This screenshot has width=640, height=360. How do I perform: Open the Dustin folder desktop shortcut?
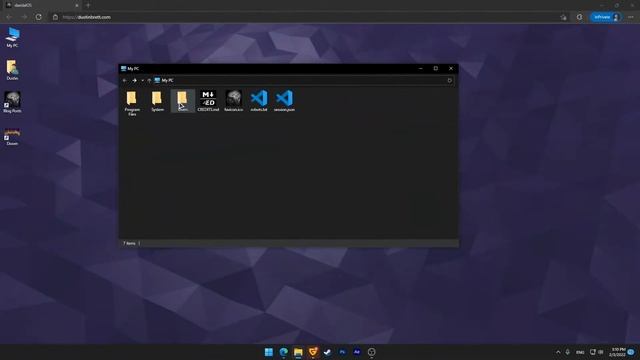pyautogui.click(x=12, y=70)
